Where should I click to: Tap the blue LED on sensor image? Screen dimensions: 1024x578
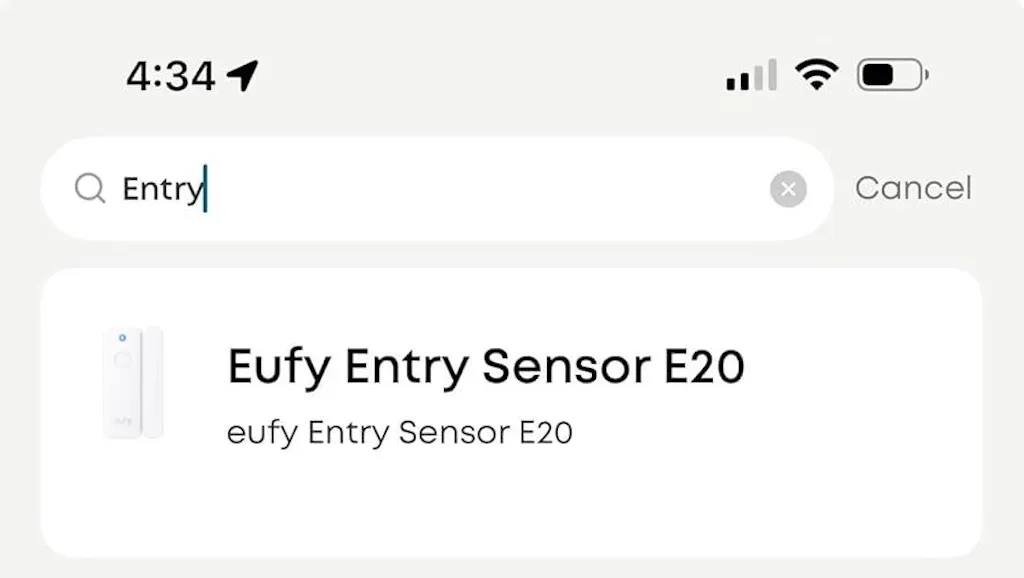point(121,336)
